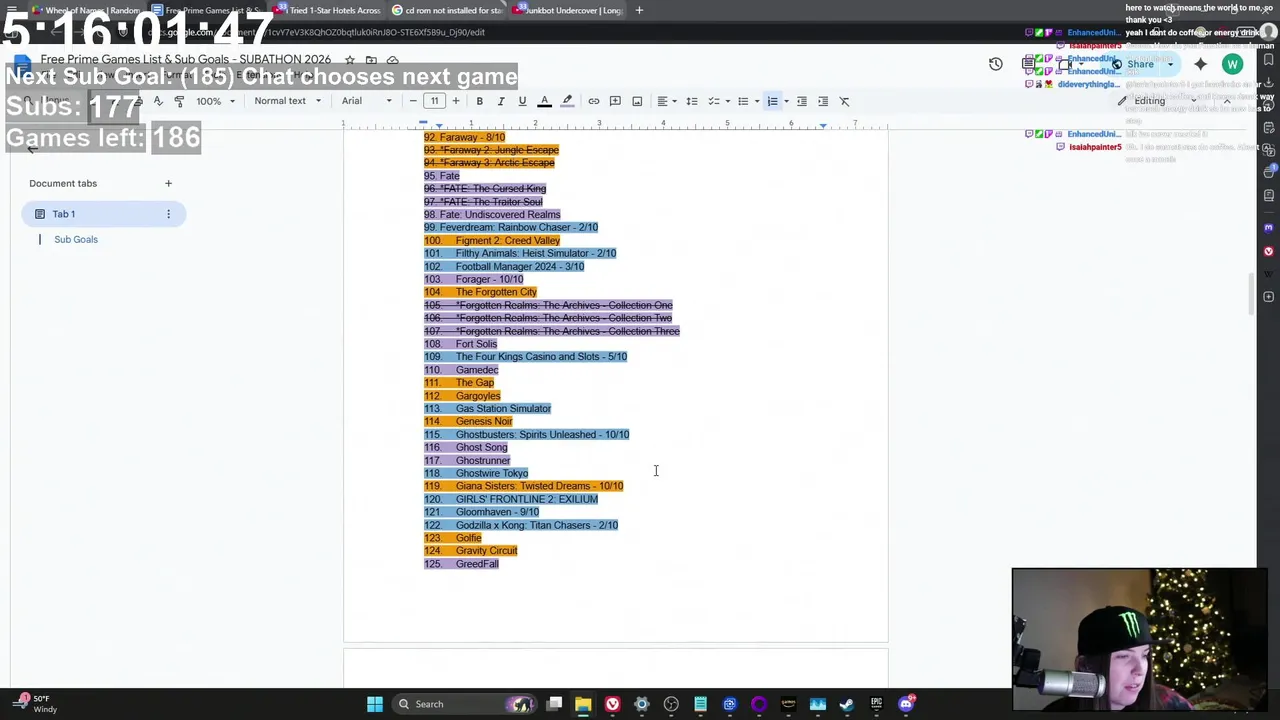
Task: Open File Explorer from taskbar
Action: point(583,704)
